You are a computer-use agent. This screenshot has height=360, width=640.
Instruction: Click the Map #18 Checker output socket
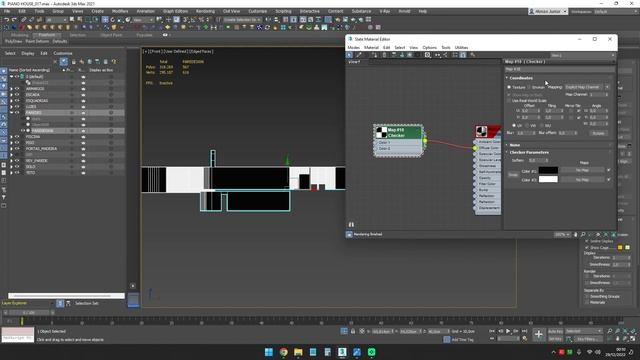[425, 141]
